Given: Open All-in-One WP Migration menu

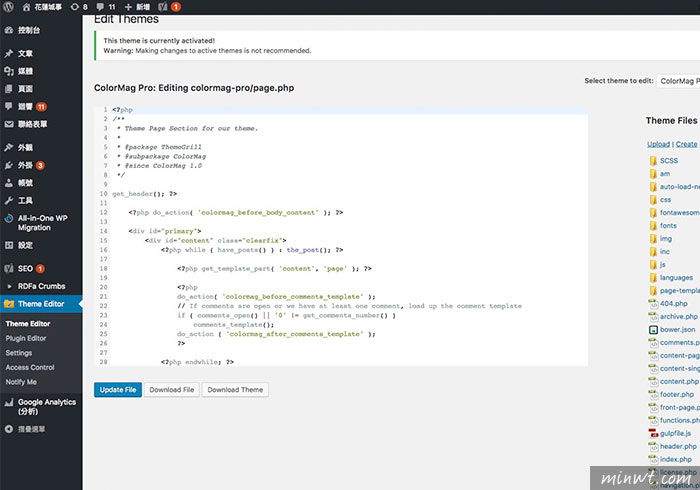Looking at the screenshot, I should (x=41, y=223).
